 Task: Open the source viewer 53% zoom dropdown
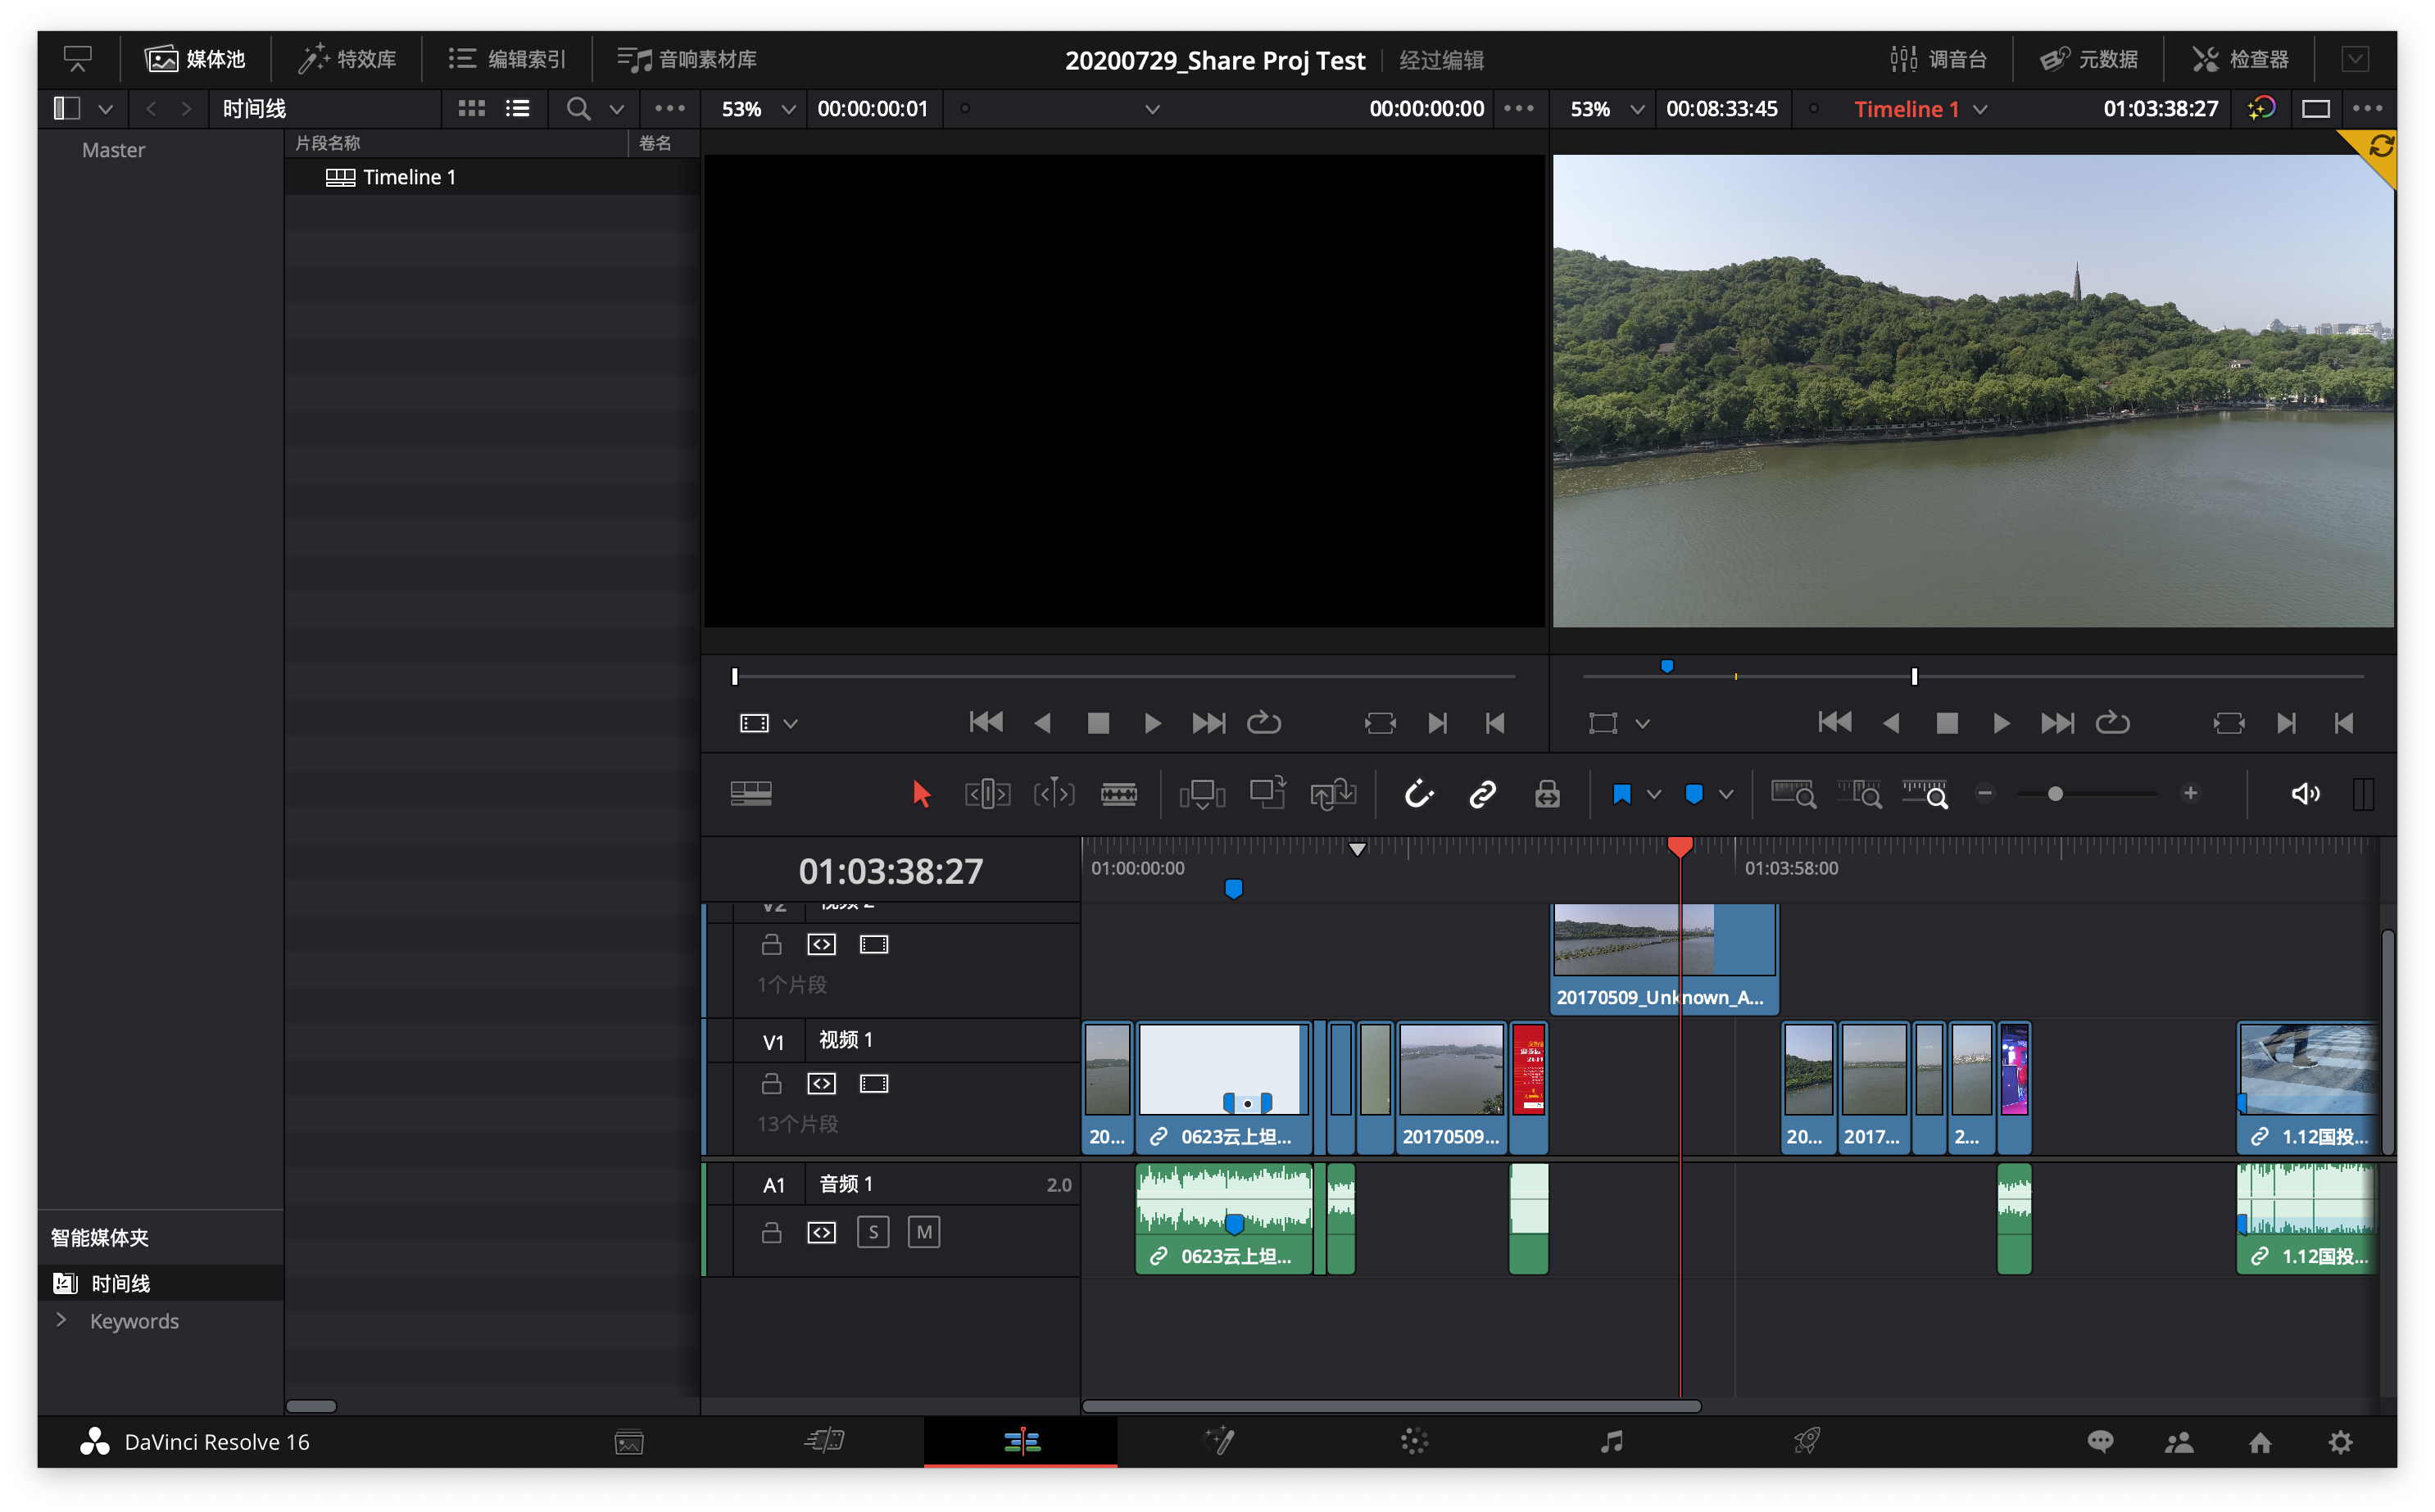[788, 109]
